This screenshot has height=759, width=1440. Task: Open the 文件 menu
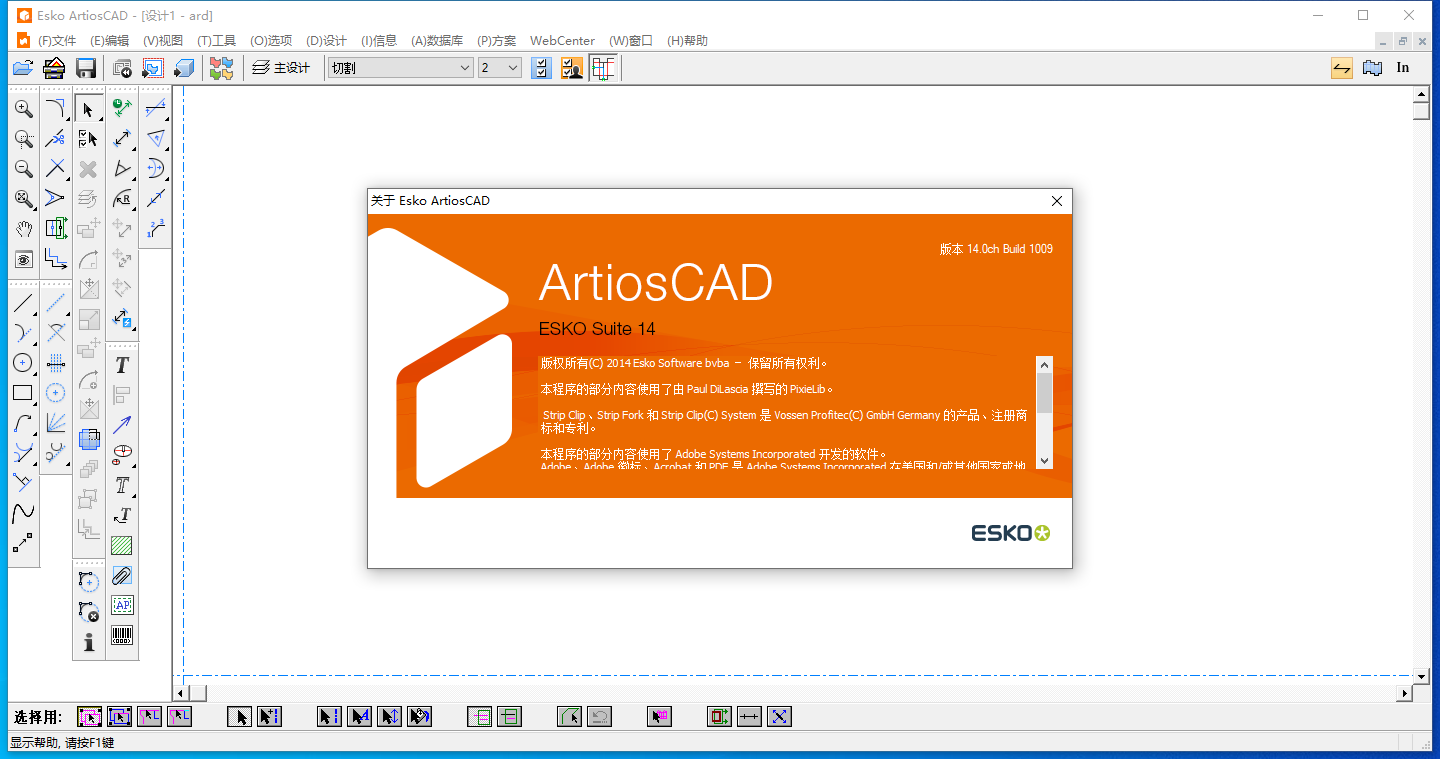55,40
